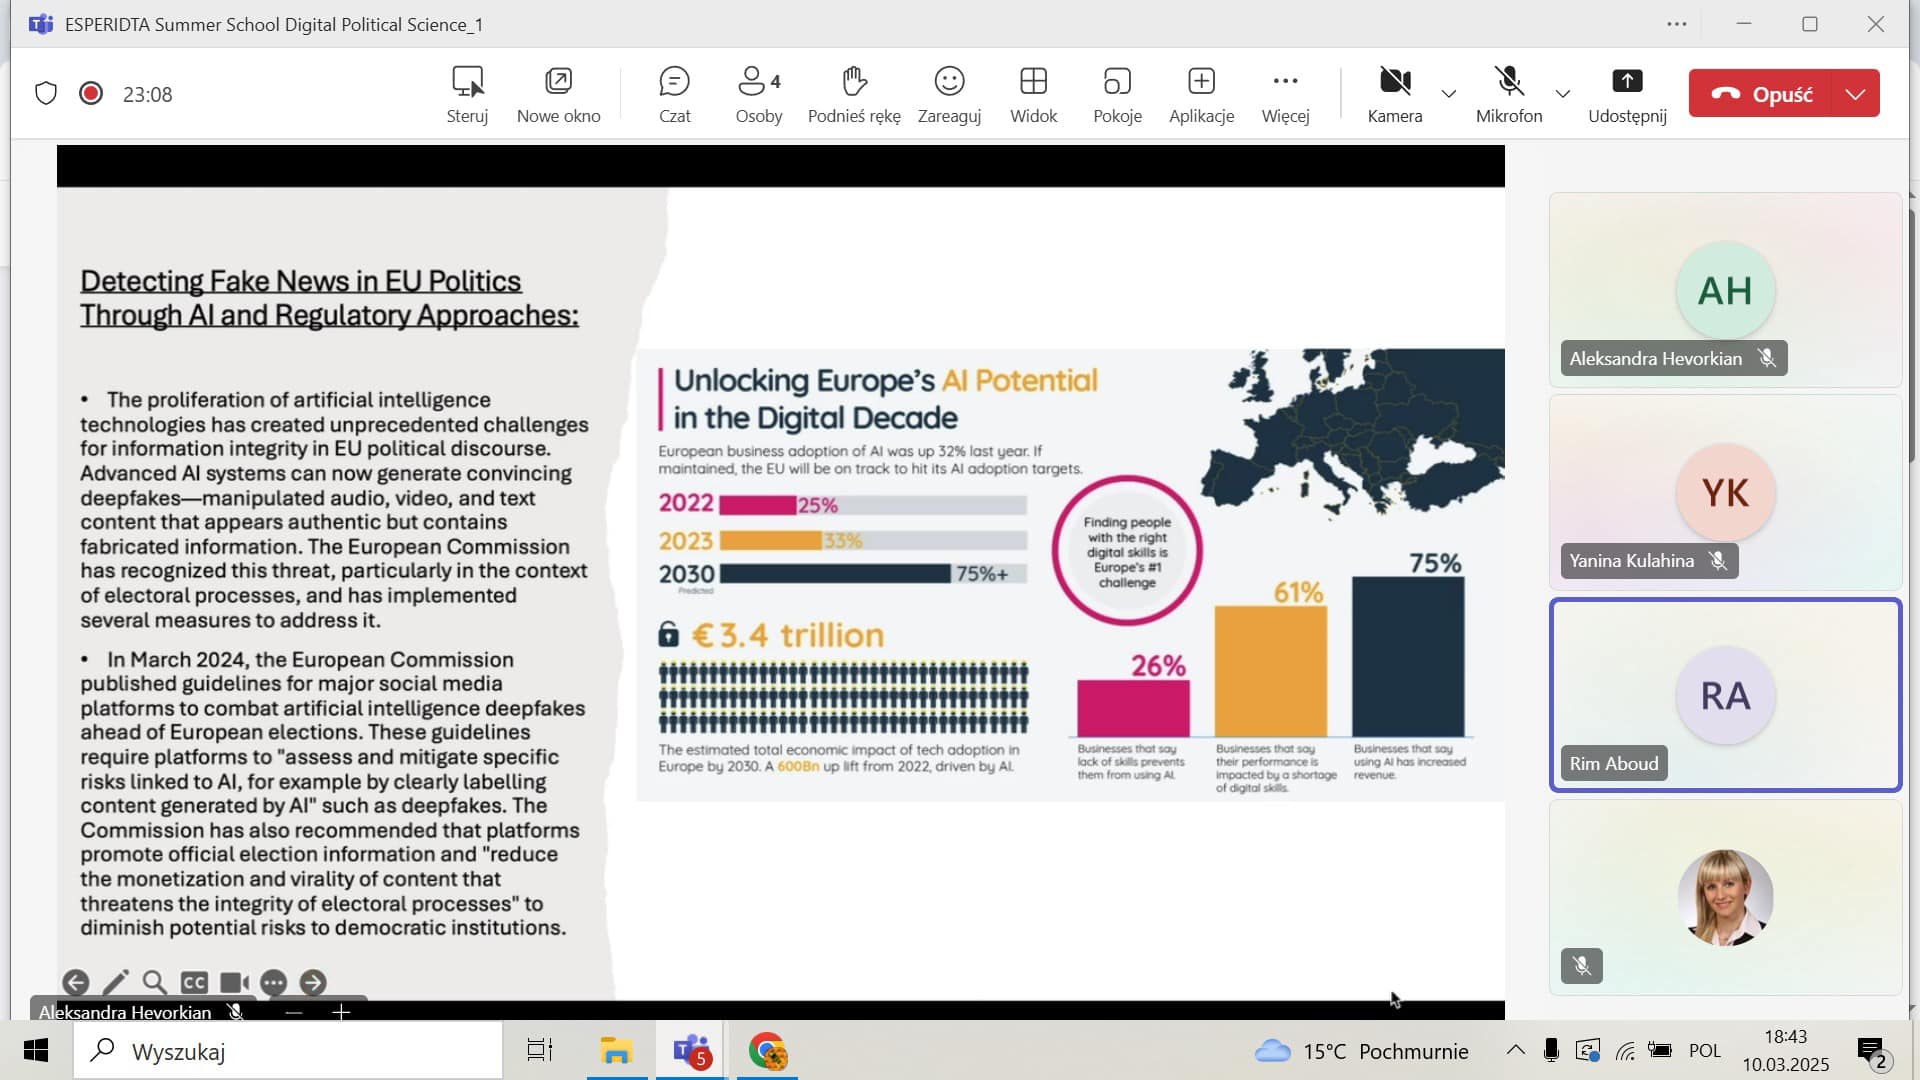The width and height of the screenshot is (1920, 1080).
Task: Advance to the next slide arrow
Action: click(x=313, y=983)
